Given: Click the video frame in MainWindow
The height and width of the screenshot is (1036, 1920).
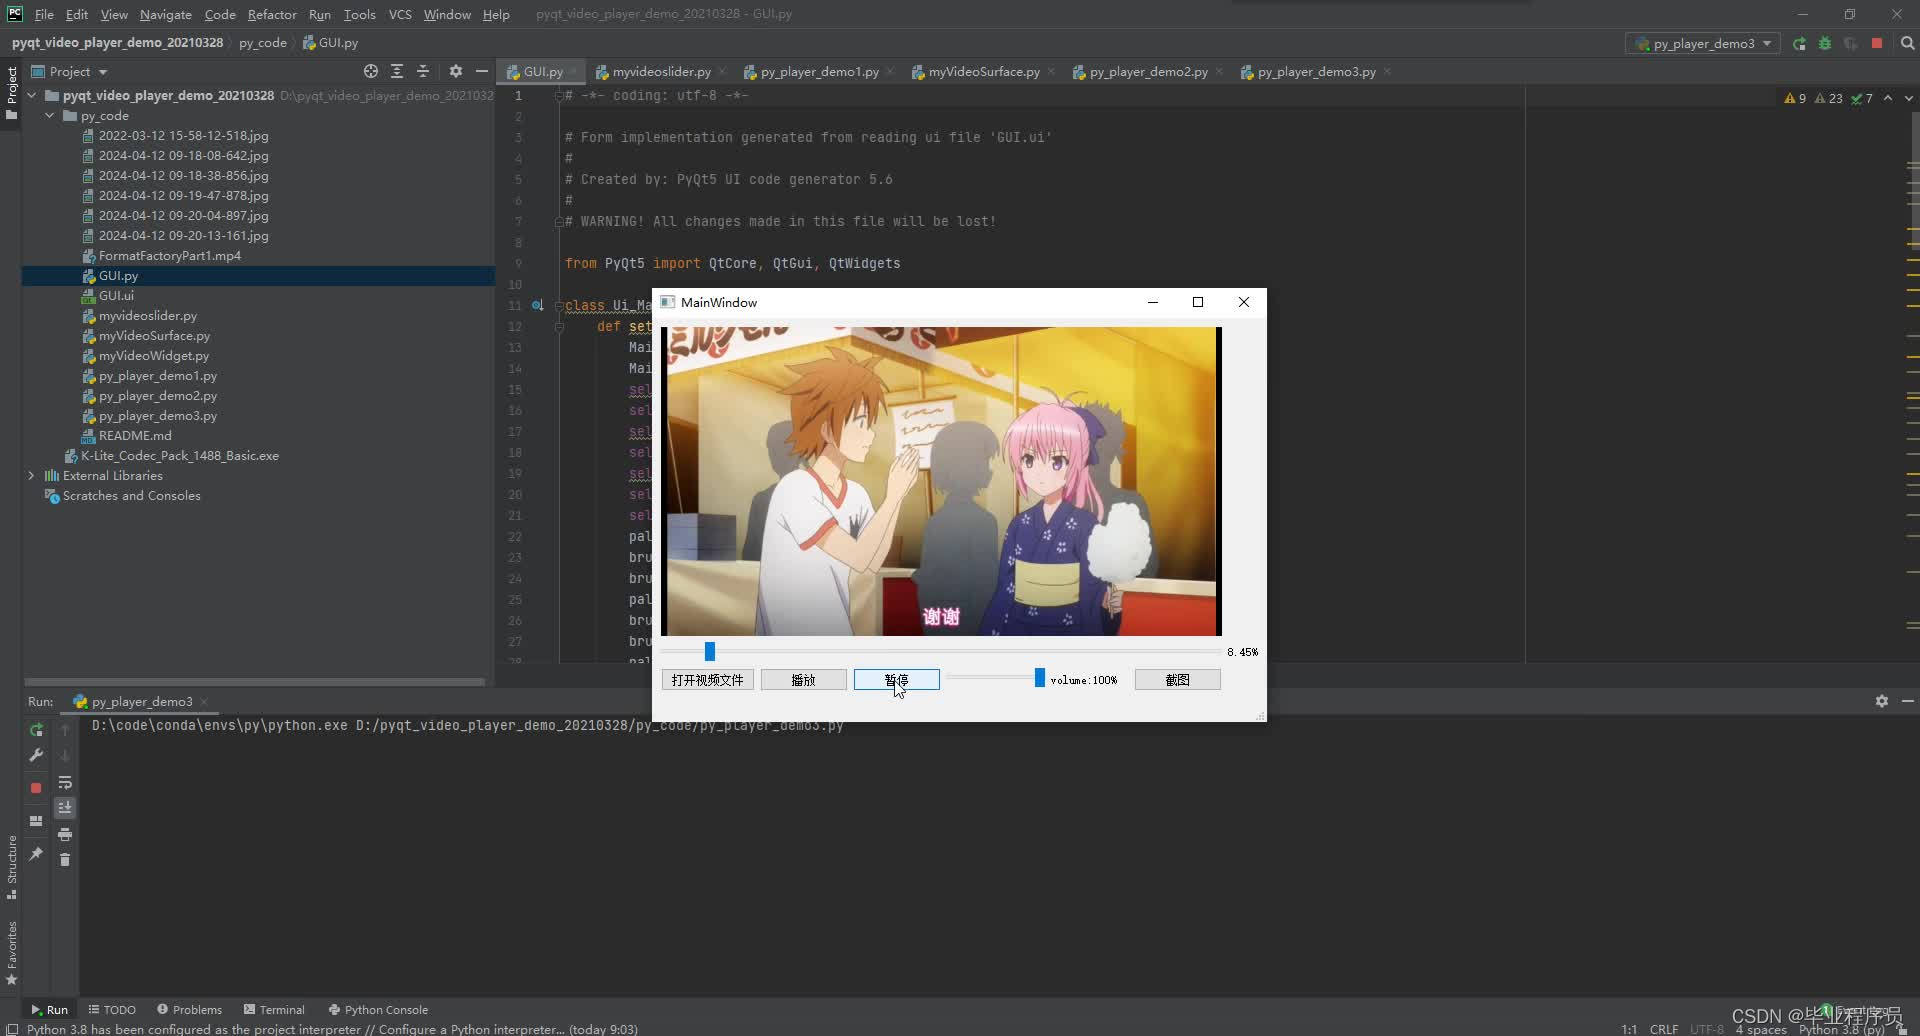Looking at the screenshot, I should click(x=940, y=481).
